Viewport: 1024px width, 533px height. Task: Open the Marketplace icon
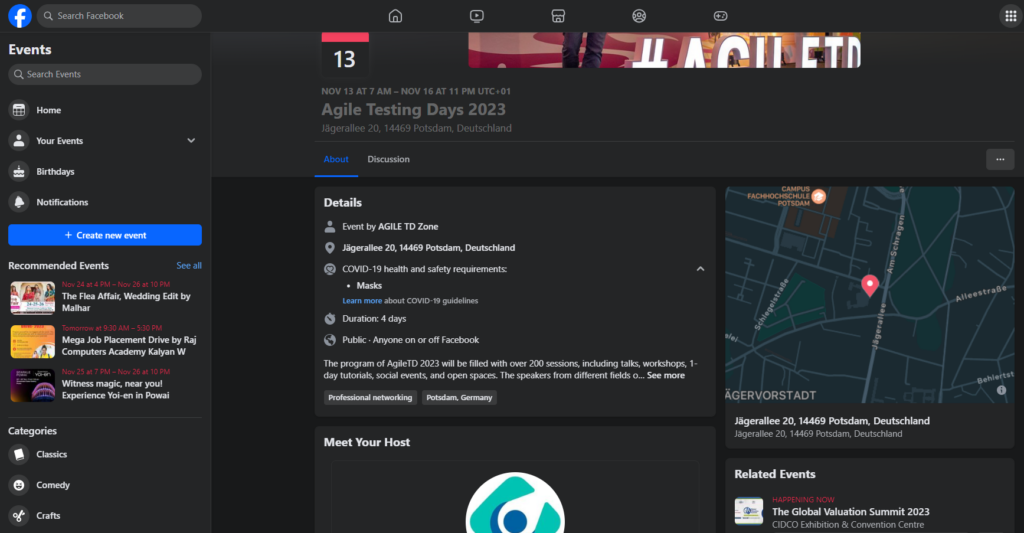pos(558,16)
